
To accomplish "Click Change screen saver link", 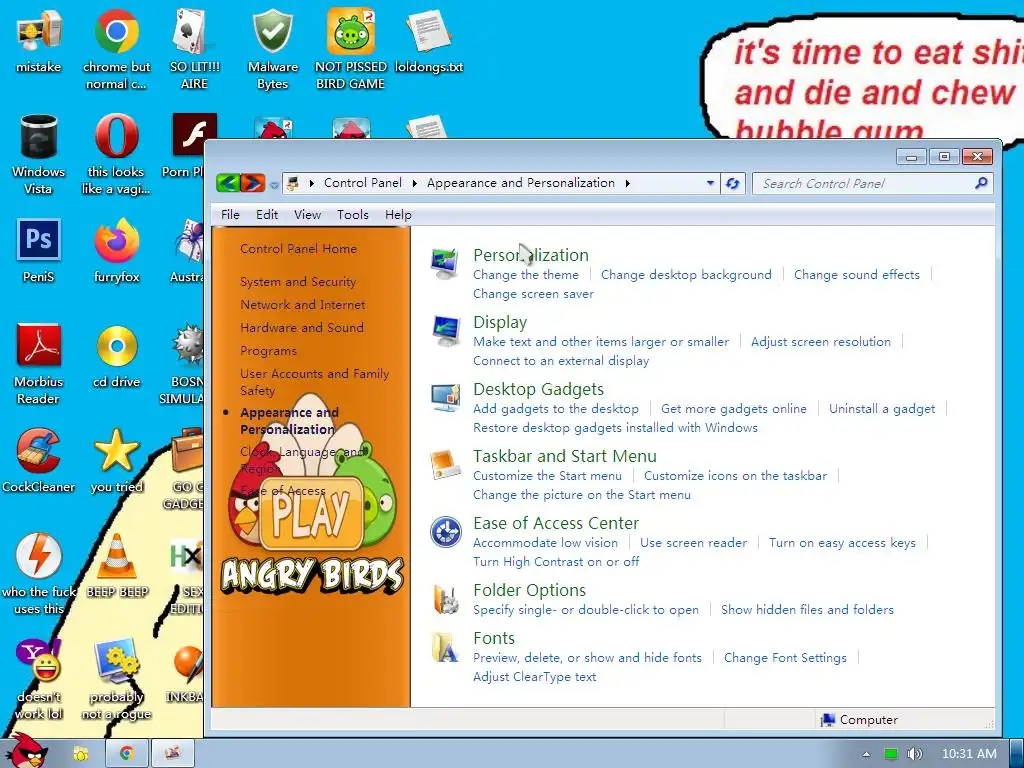I will [x=533, y=294].
